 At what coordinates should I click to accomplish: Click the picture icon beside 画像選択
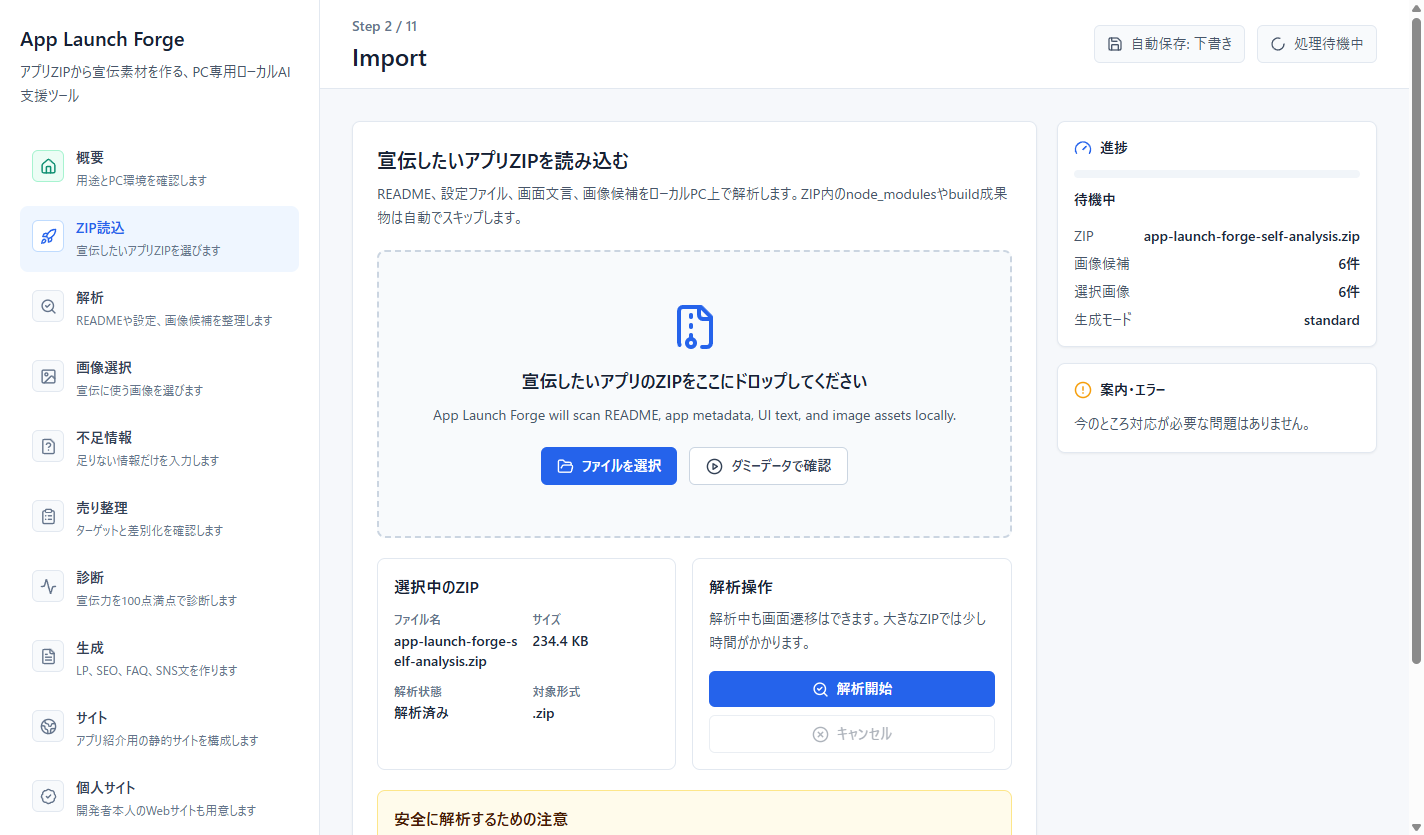[48, 376]
